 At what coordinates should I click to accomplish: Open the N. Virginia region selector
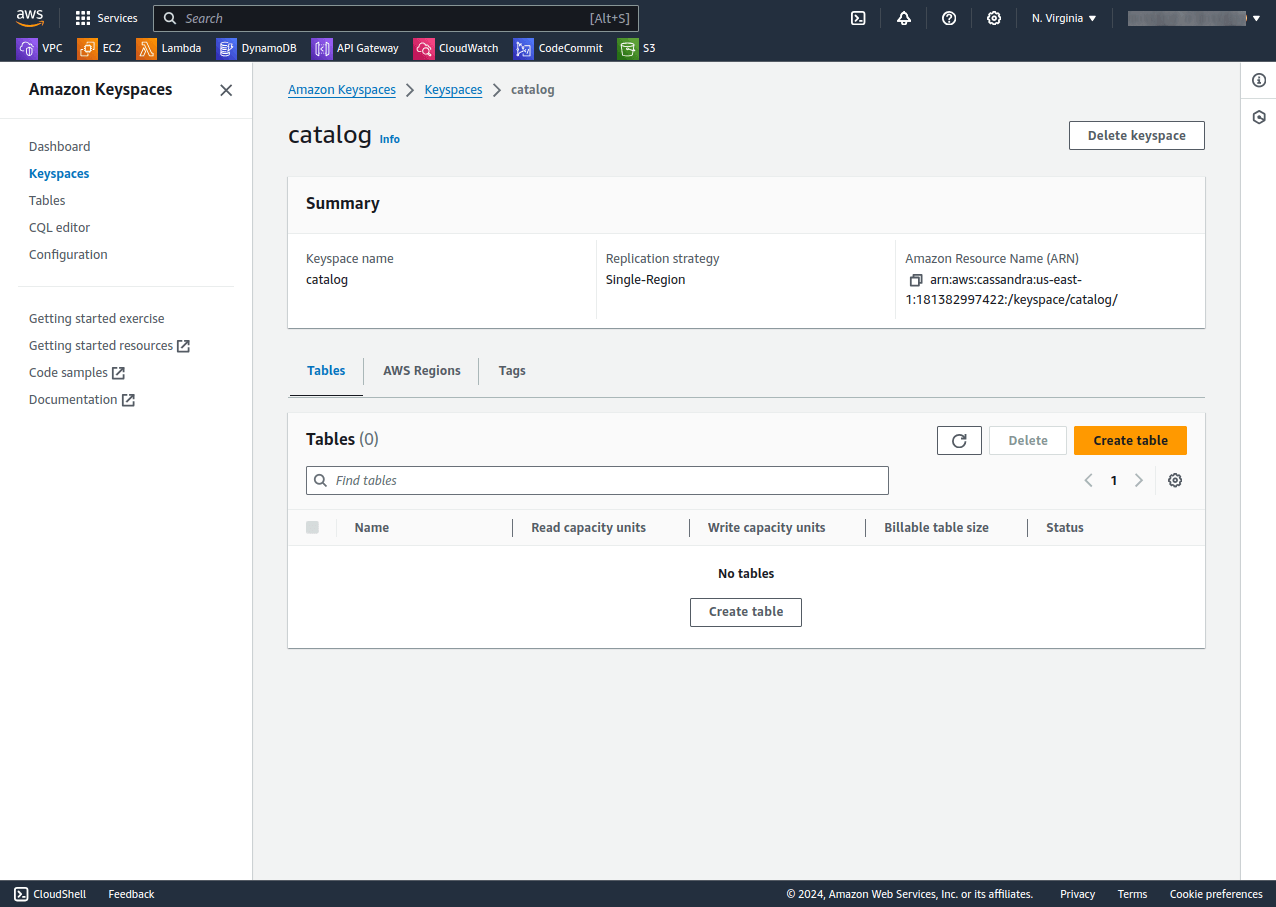coord(1063,18)
